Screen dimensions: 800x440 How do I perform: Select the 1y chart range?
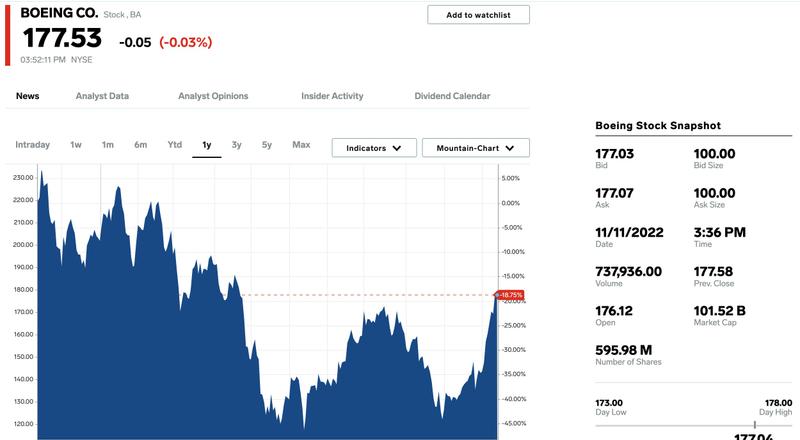[x=207, y=145]
